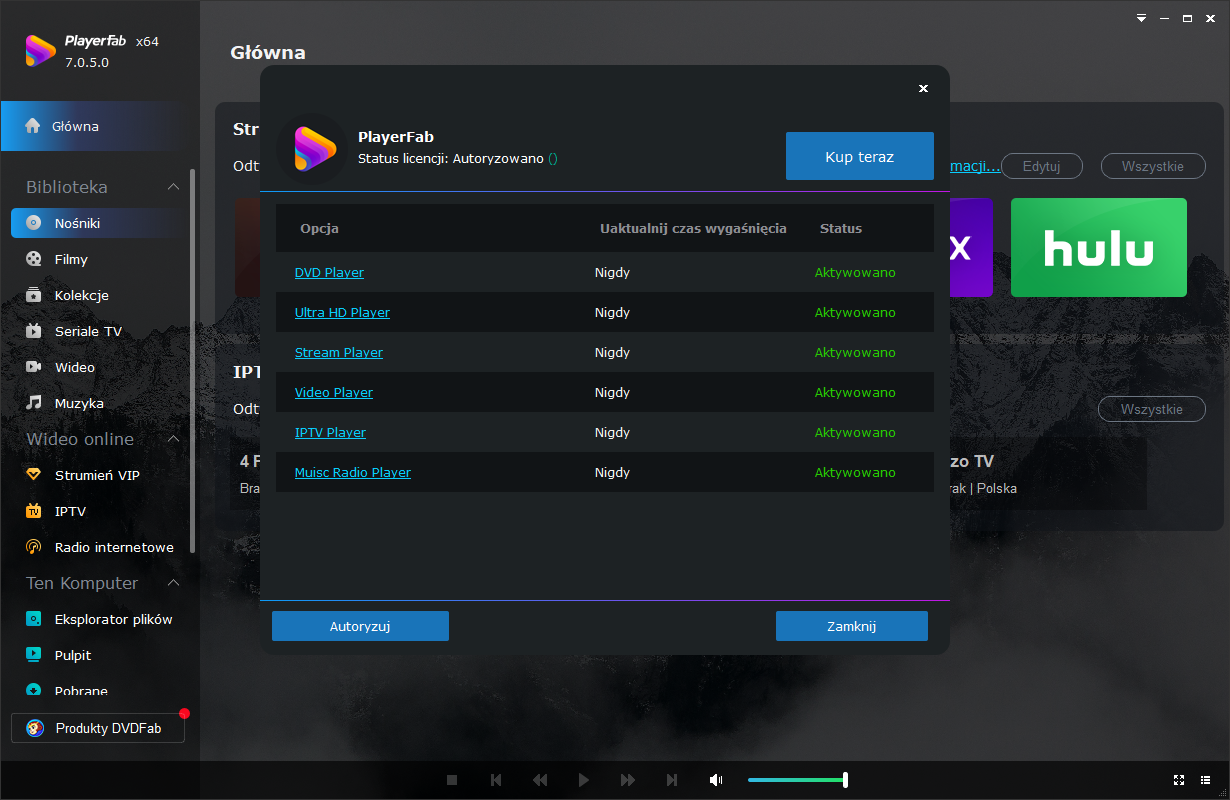
Task: Click the previous track button
Action: point(496,780)
